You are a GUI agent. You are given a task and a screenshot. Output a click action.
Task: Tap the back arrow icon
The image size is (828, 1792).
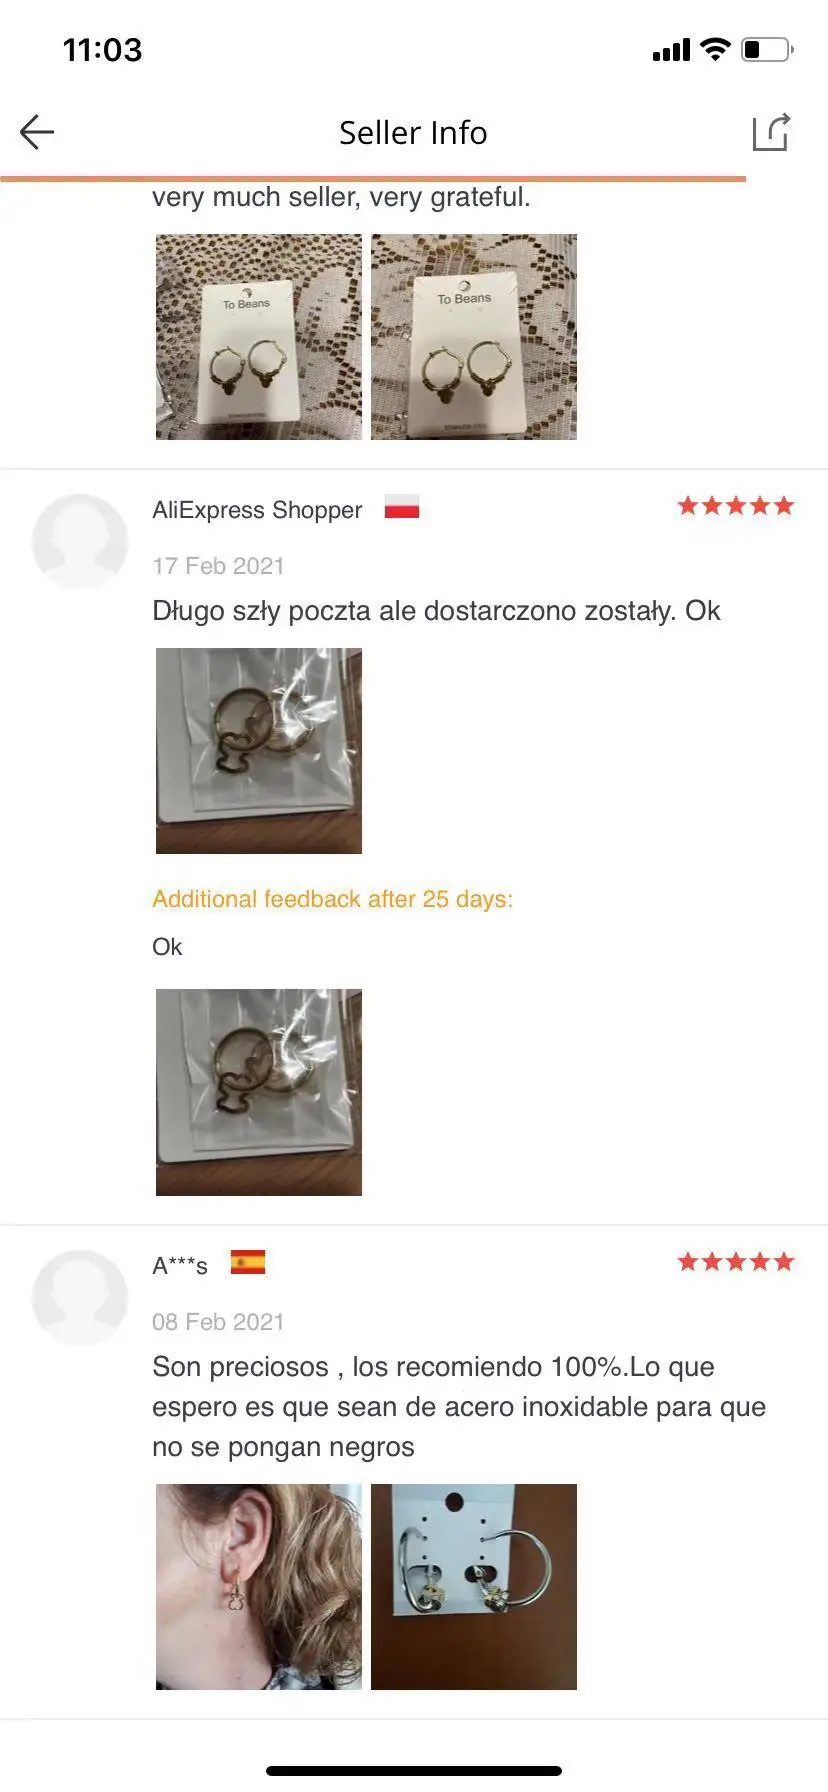tap(37, 132)
